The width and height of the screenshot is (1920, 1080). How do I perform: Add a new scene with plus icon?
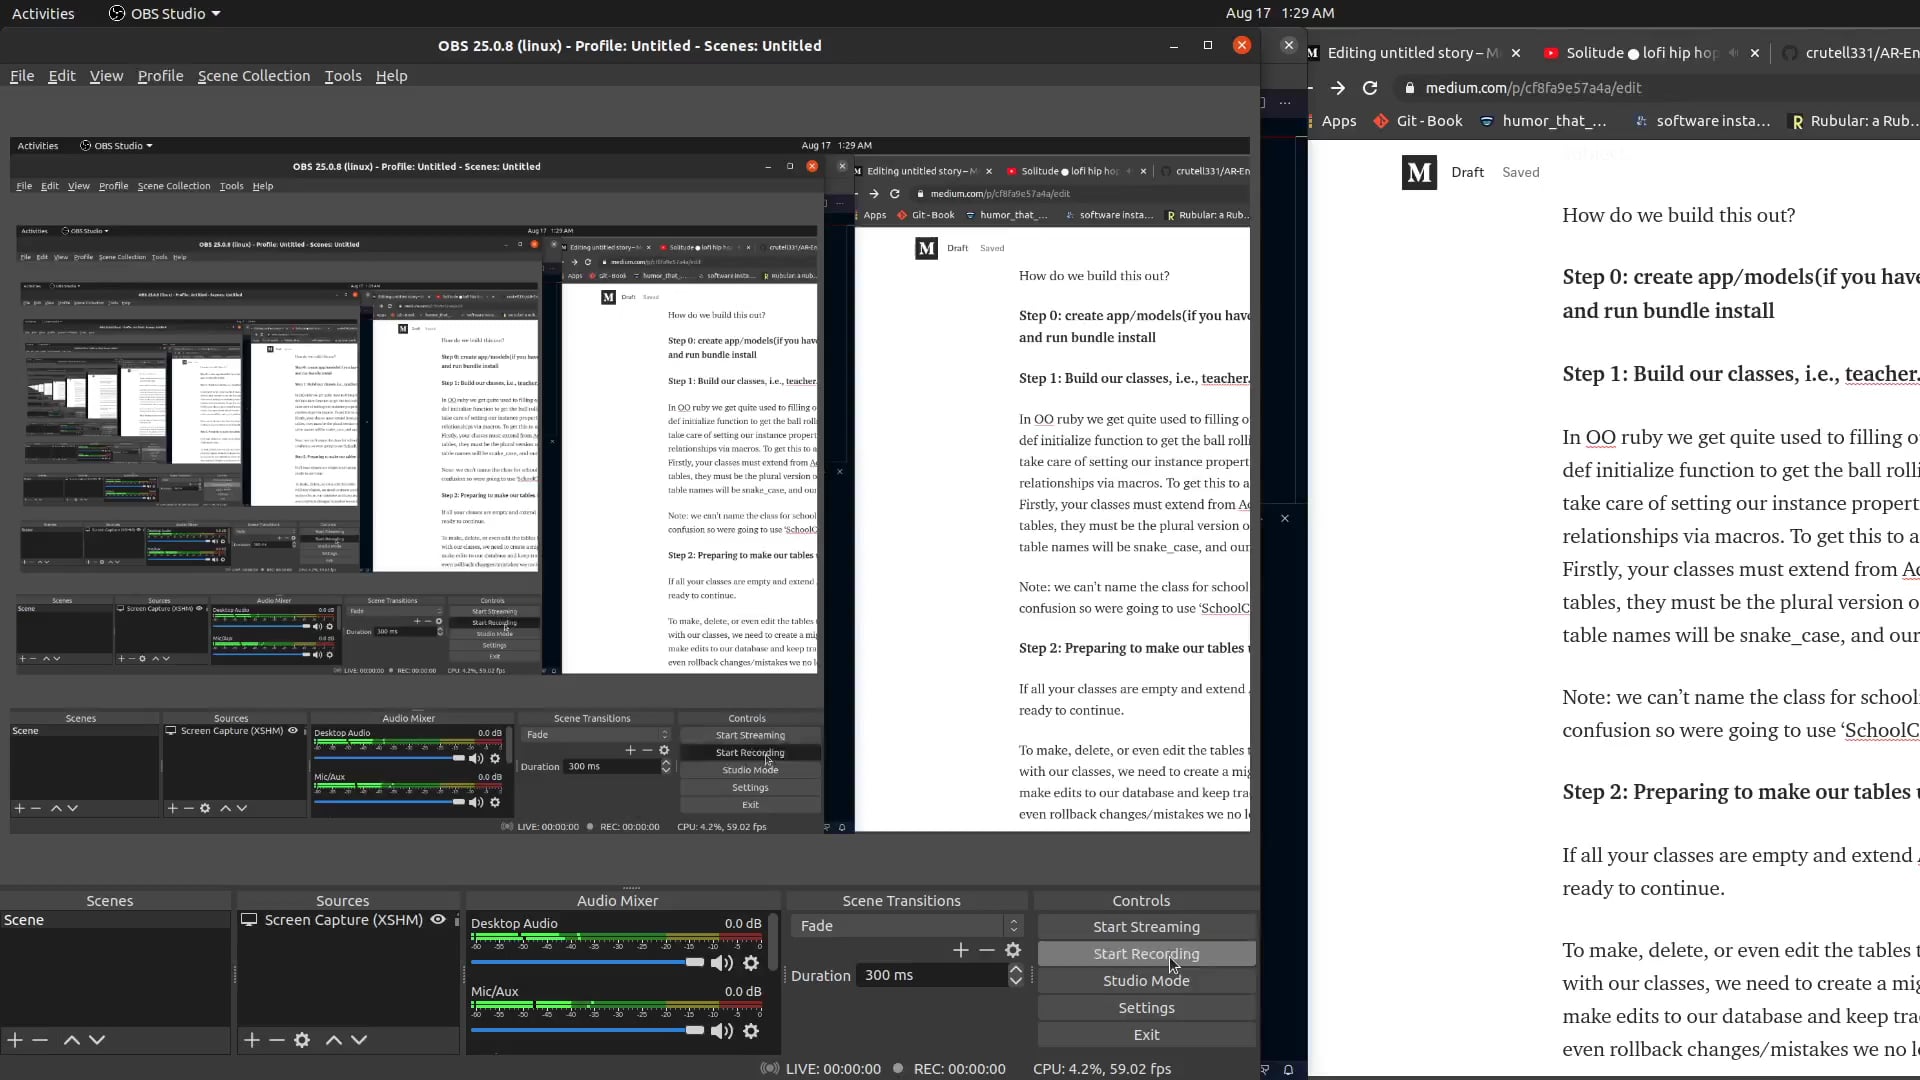pos(15,1040)
